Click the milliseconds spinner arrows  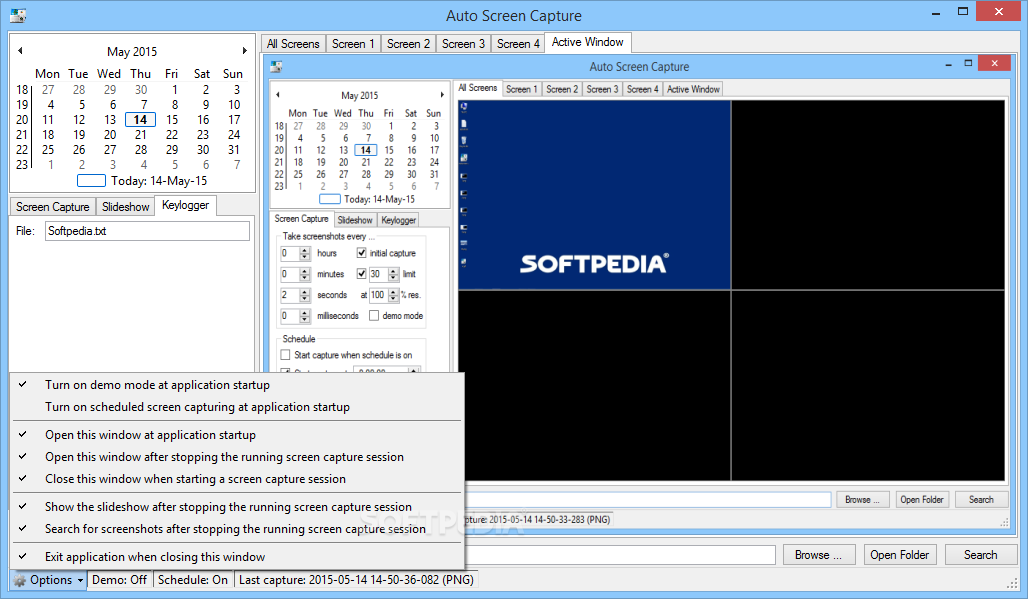[304, 317]
